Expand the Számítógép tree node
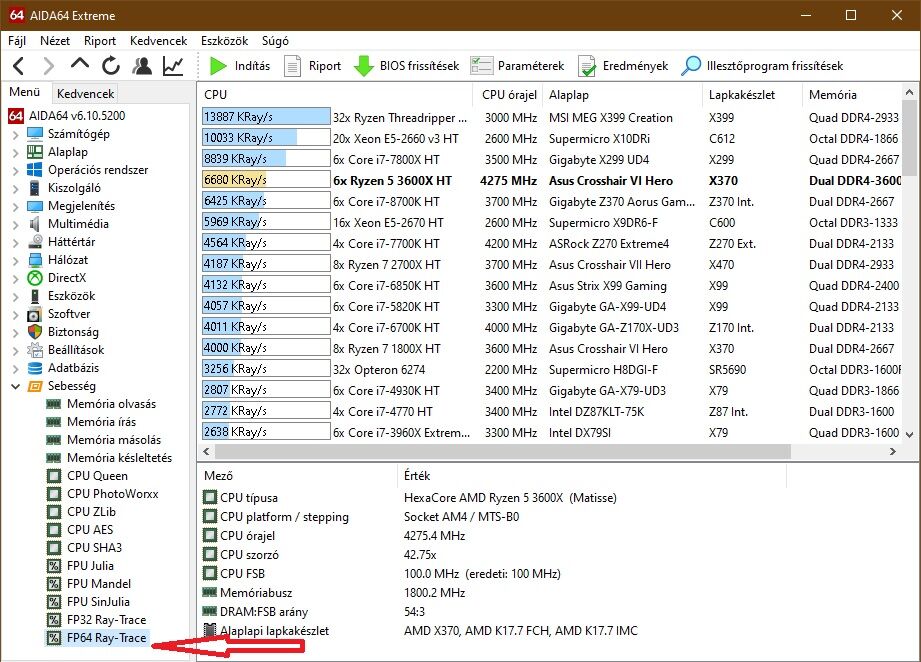Image resolution: width=921 pixels, height=662 pixels. [15, 135]
